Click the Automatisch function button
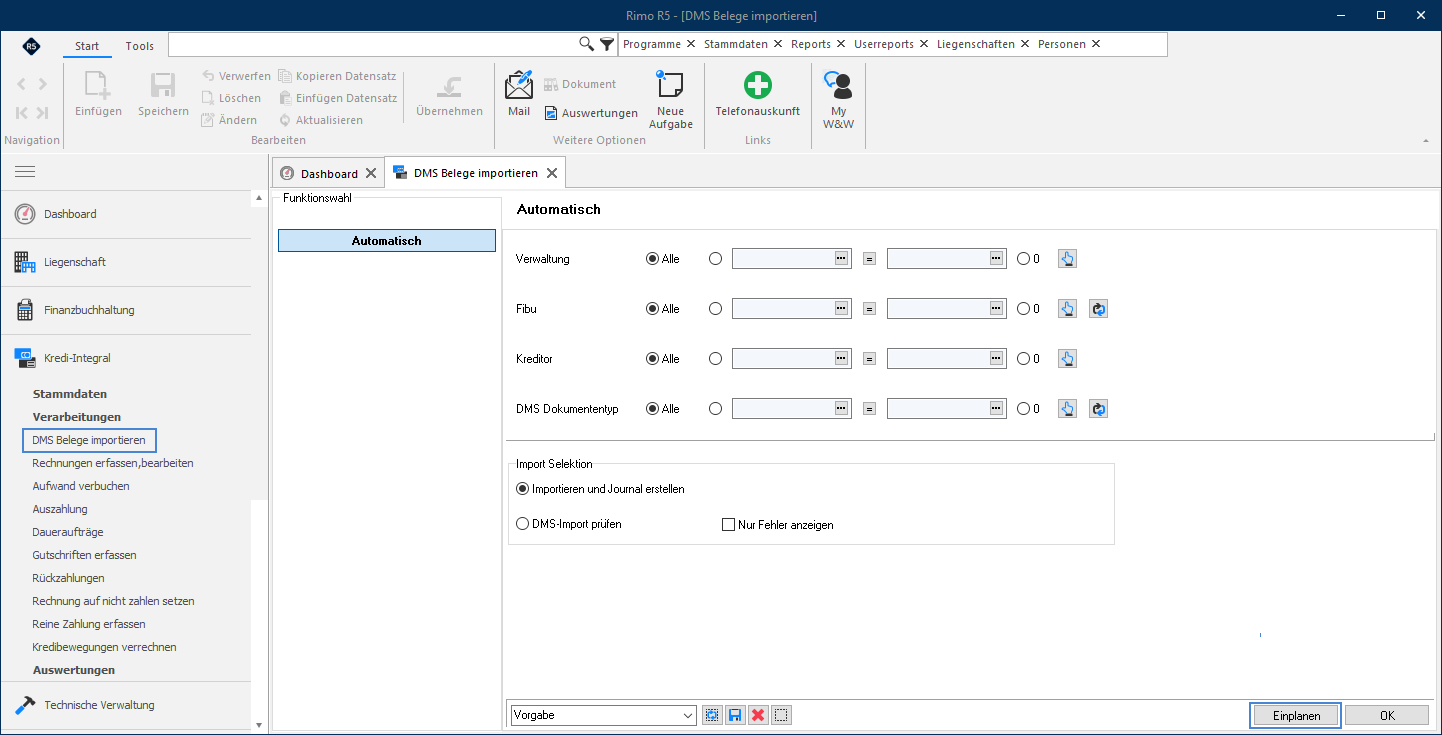 (x=387, y=241)
